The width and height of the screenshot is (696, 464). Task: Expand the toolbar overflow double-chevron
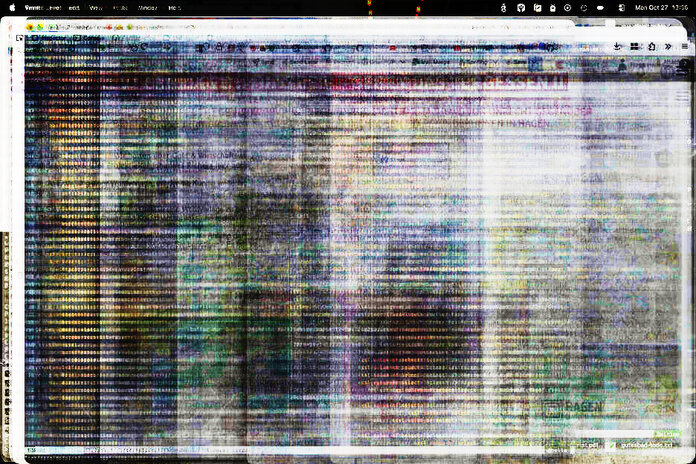coord(668,46)
